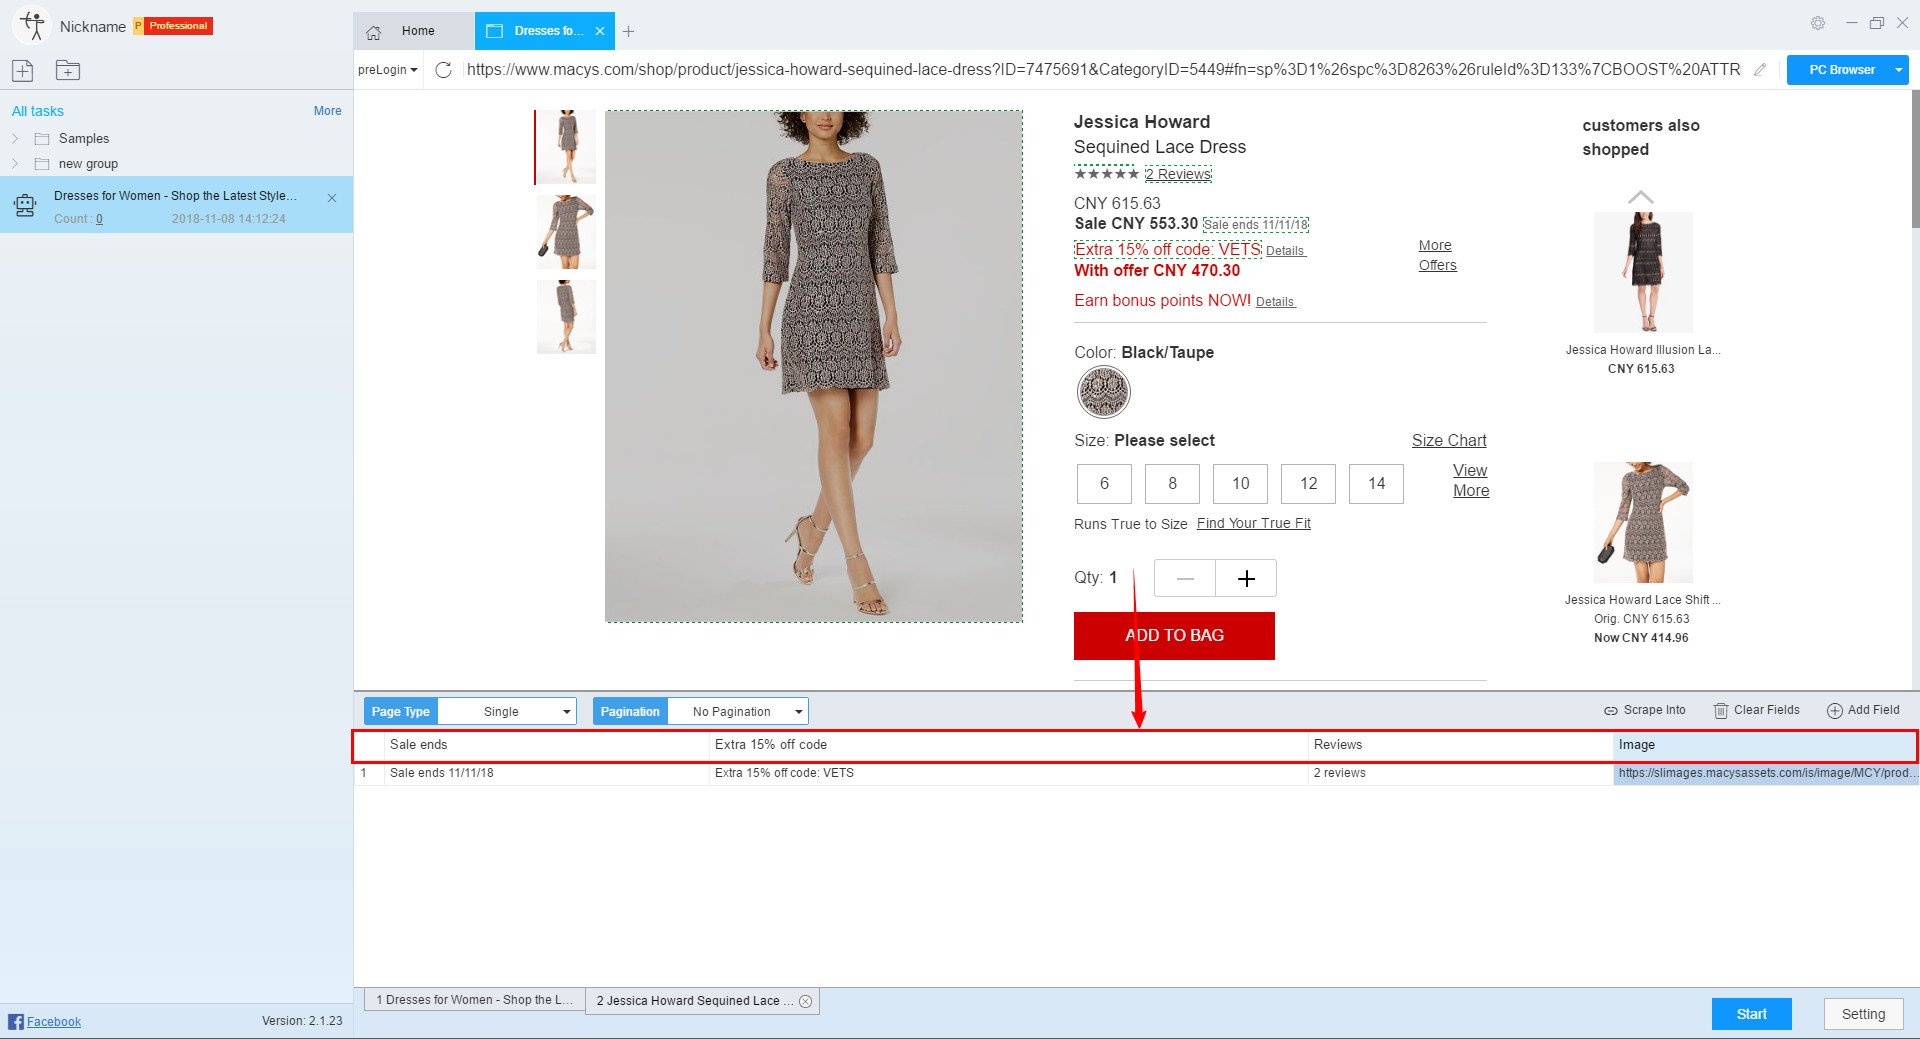Choose size 10
This screenshot has height=1039, width=1920.
(1240, 484)
